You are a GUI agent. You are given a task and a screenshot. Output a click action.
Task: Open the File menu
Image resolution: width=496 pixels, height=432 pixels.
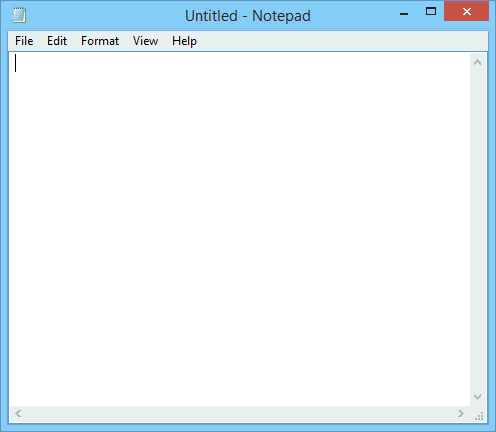24,41
